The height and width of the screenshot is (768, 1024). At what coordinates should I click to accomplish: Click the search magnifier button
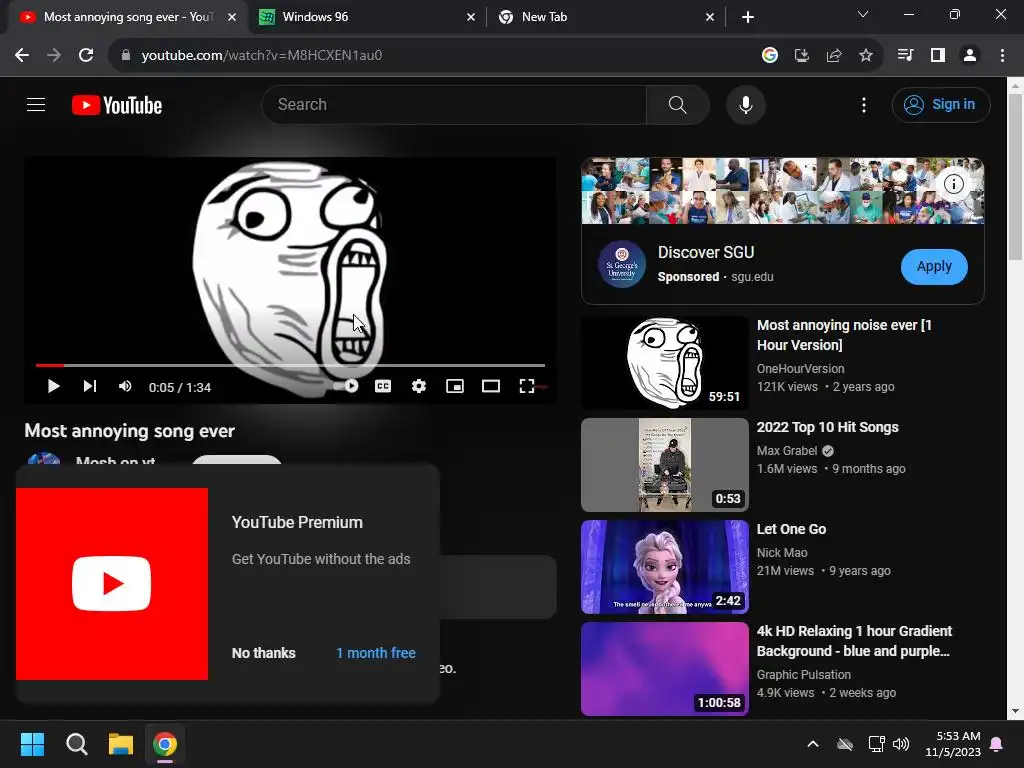[677, 104]
